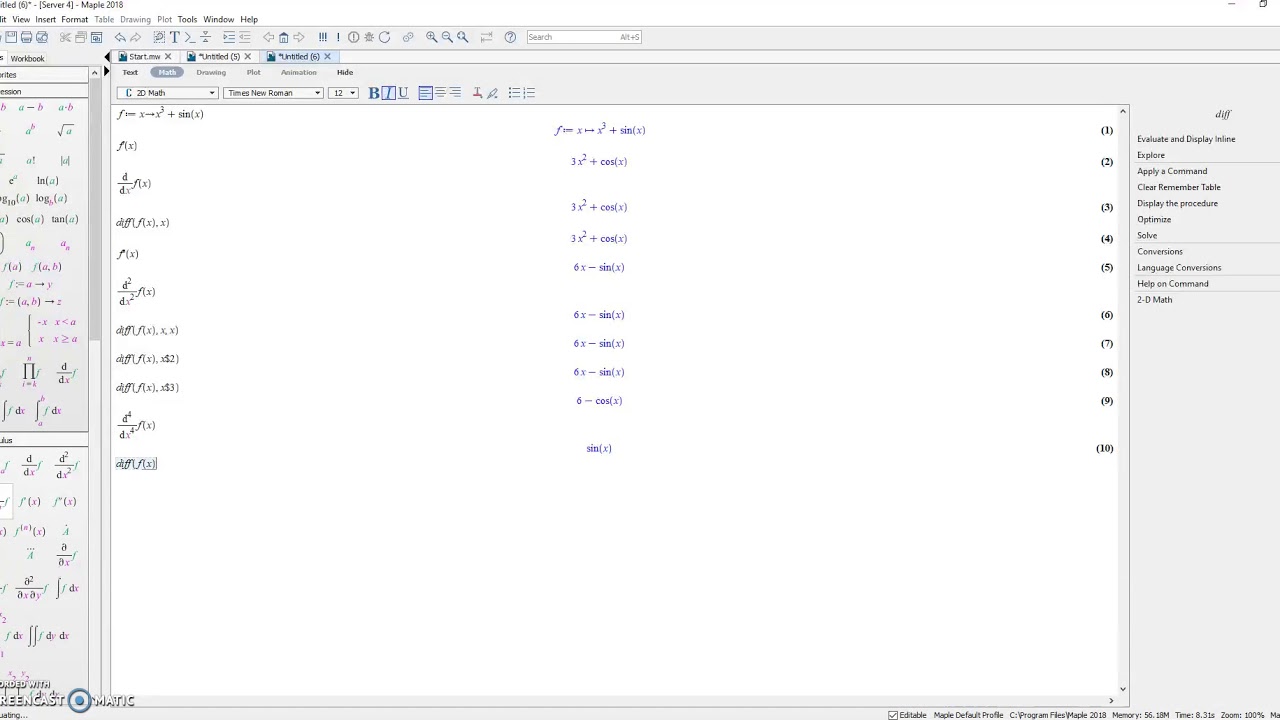
Task: Click the Cut scissors icon
Action: point(65,37)
